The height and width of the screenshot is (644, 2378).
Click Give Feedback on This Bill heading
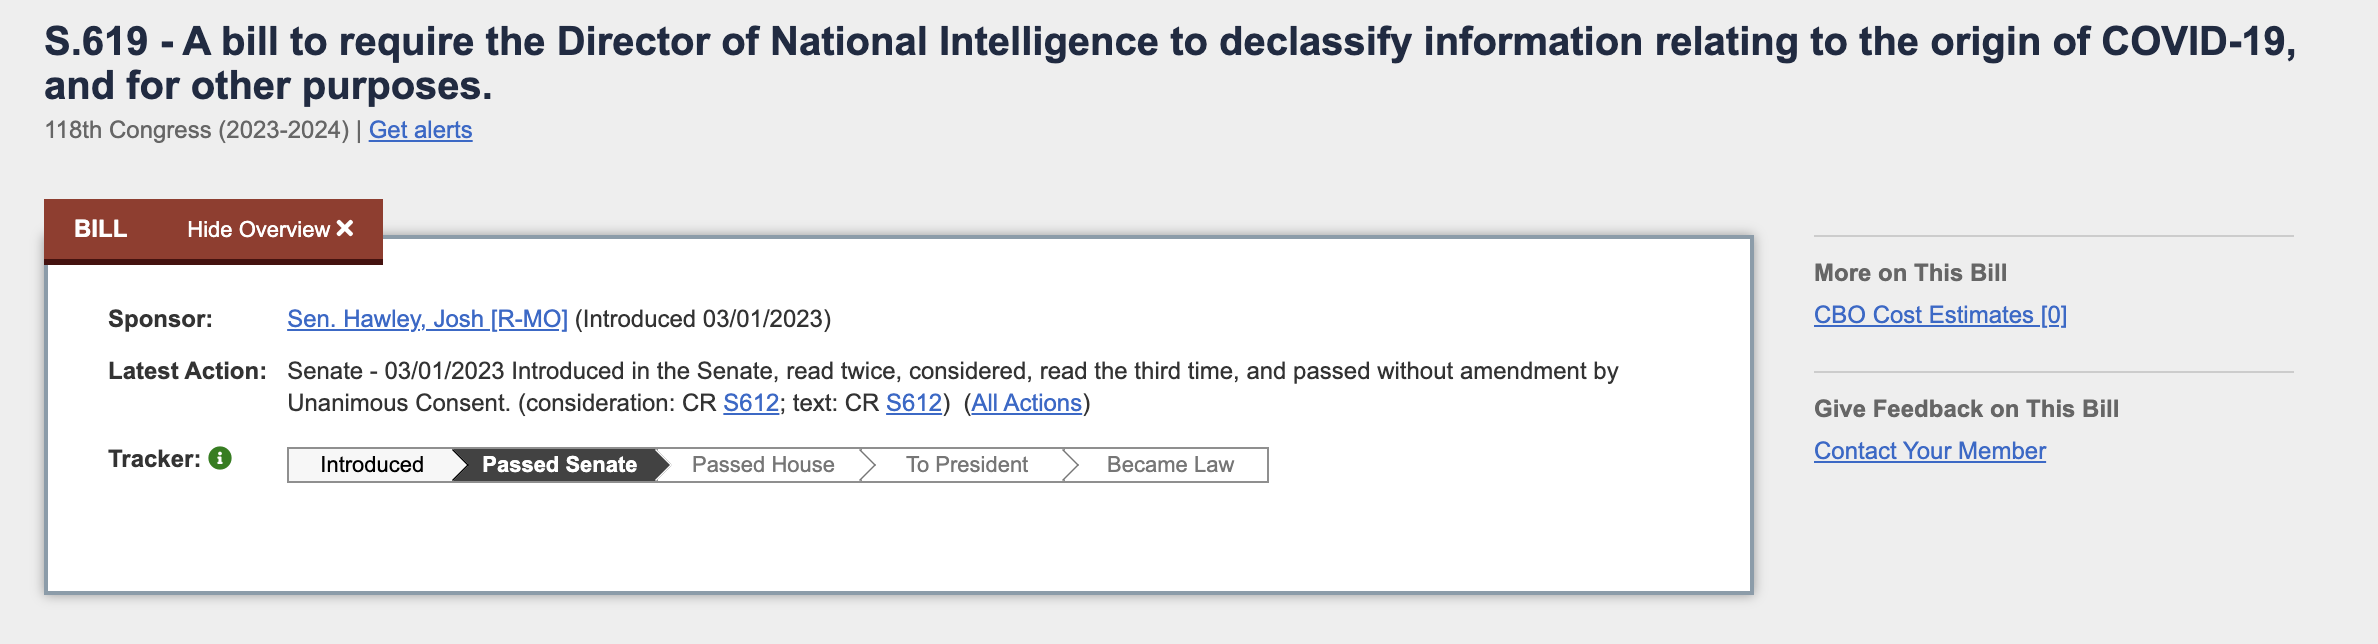pyautogui.click(x=1966, y=408)
